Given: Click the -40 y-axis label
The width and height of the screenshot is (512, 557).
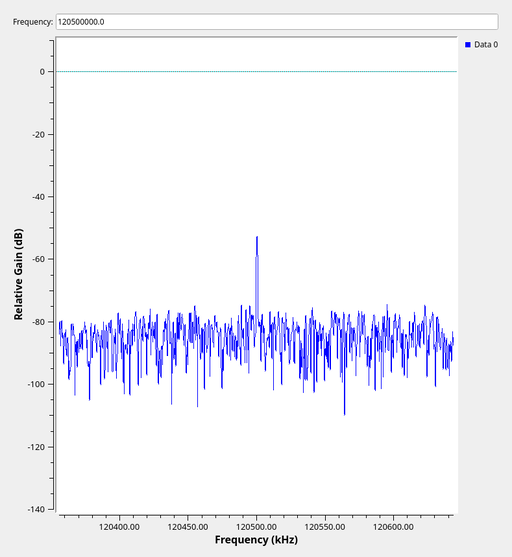Looking at the screenshot, I should [x=38, y=197].
